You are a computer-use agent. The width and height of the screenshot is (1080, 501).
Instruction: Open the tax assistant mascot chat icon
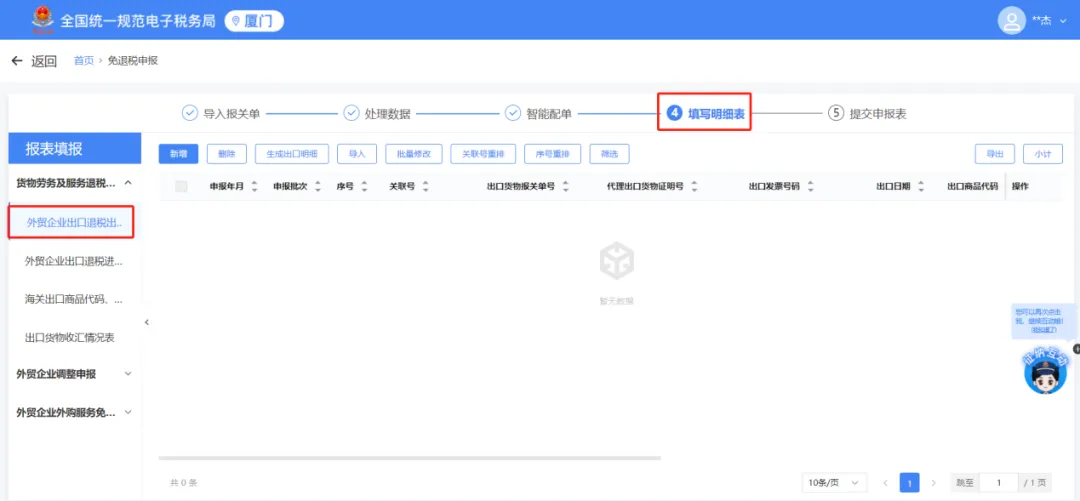[1045, 371]
